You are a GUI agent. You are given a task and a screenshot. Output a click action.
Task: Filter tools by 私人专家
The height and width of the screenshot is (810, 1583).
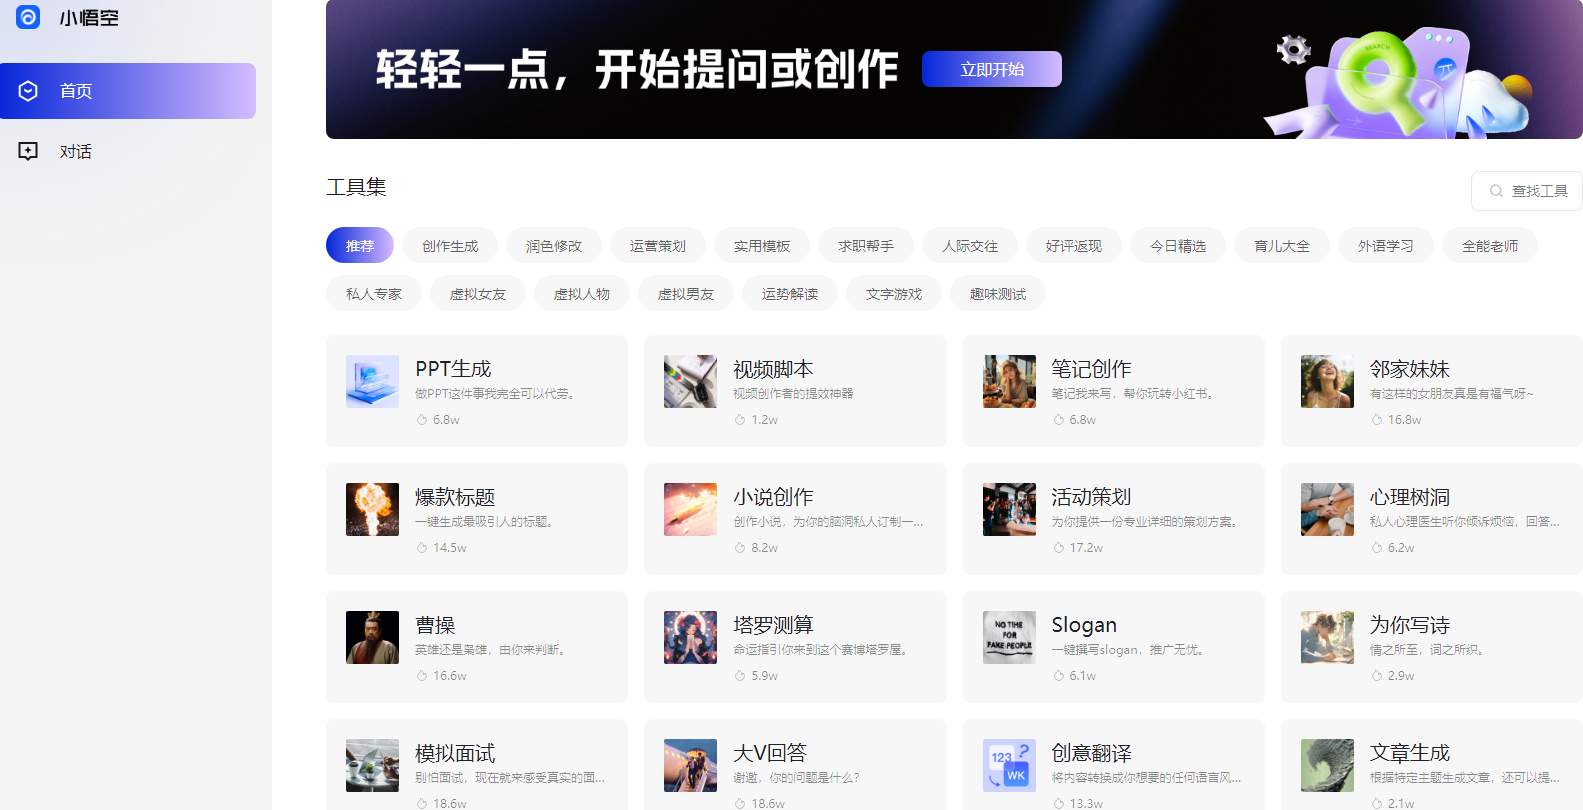[x=374, y=294]
